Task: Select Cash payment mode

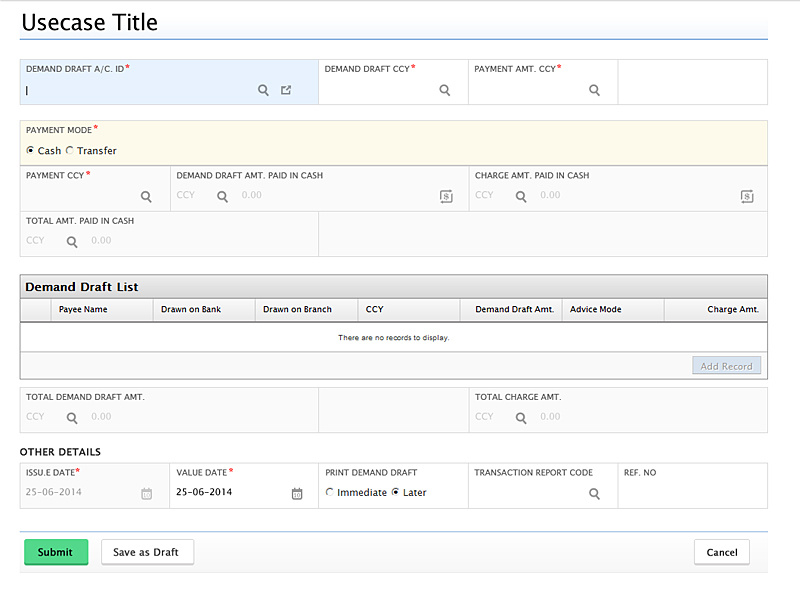Action: click(x=31, y=151)
